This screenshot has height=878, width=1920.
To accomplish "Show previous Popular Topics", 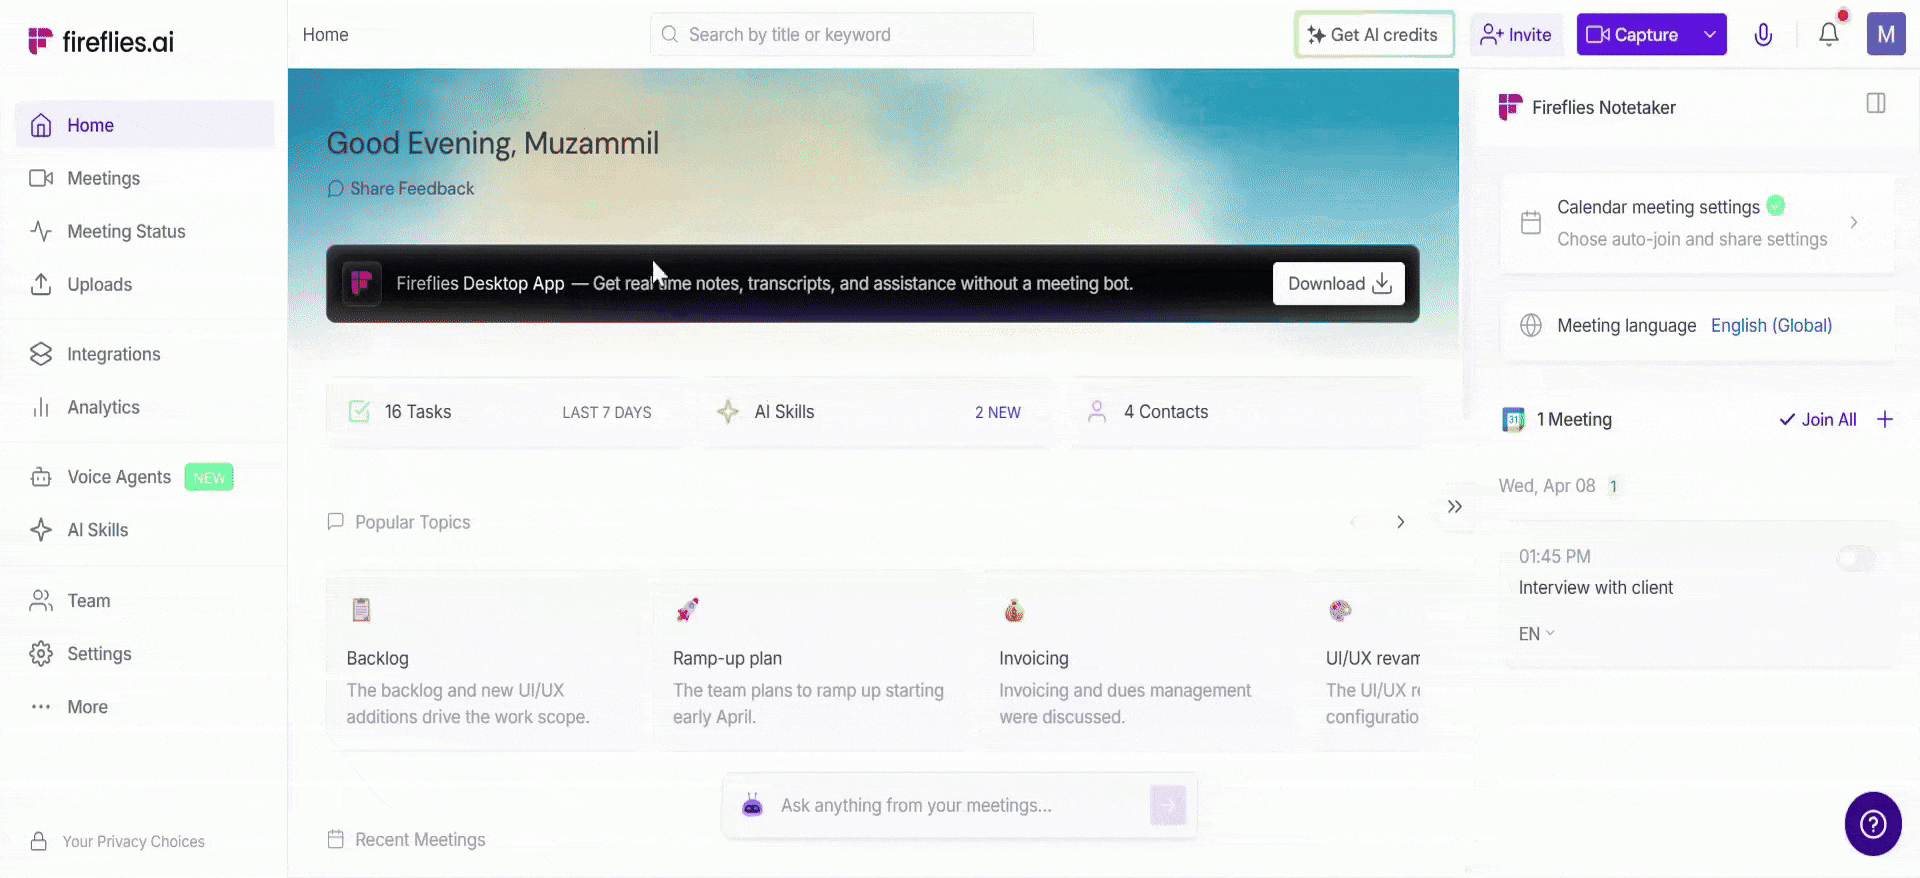I will [1353, 522].
